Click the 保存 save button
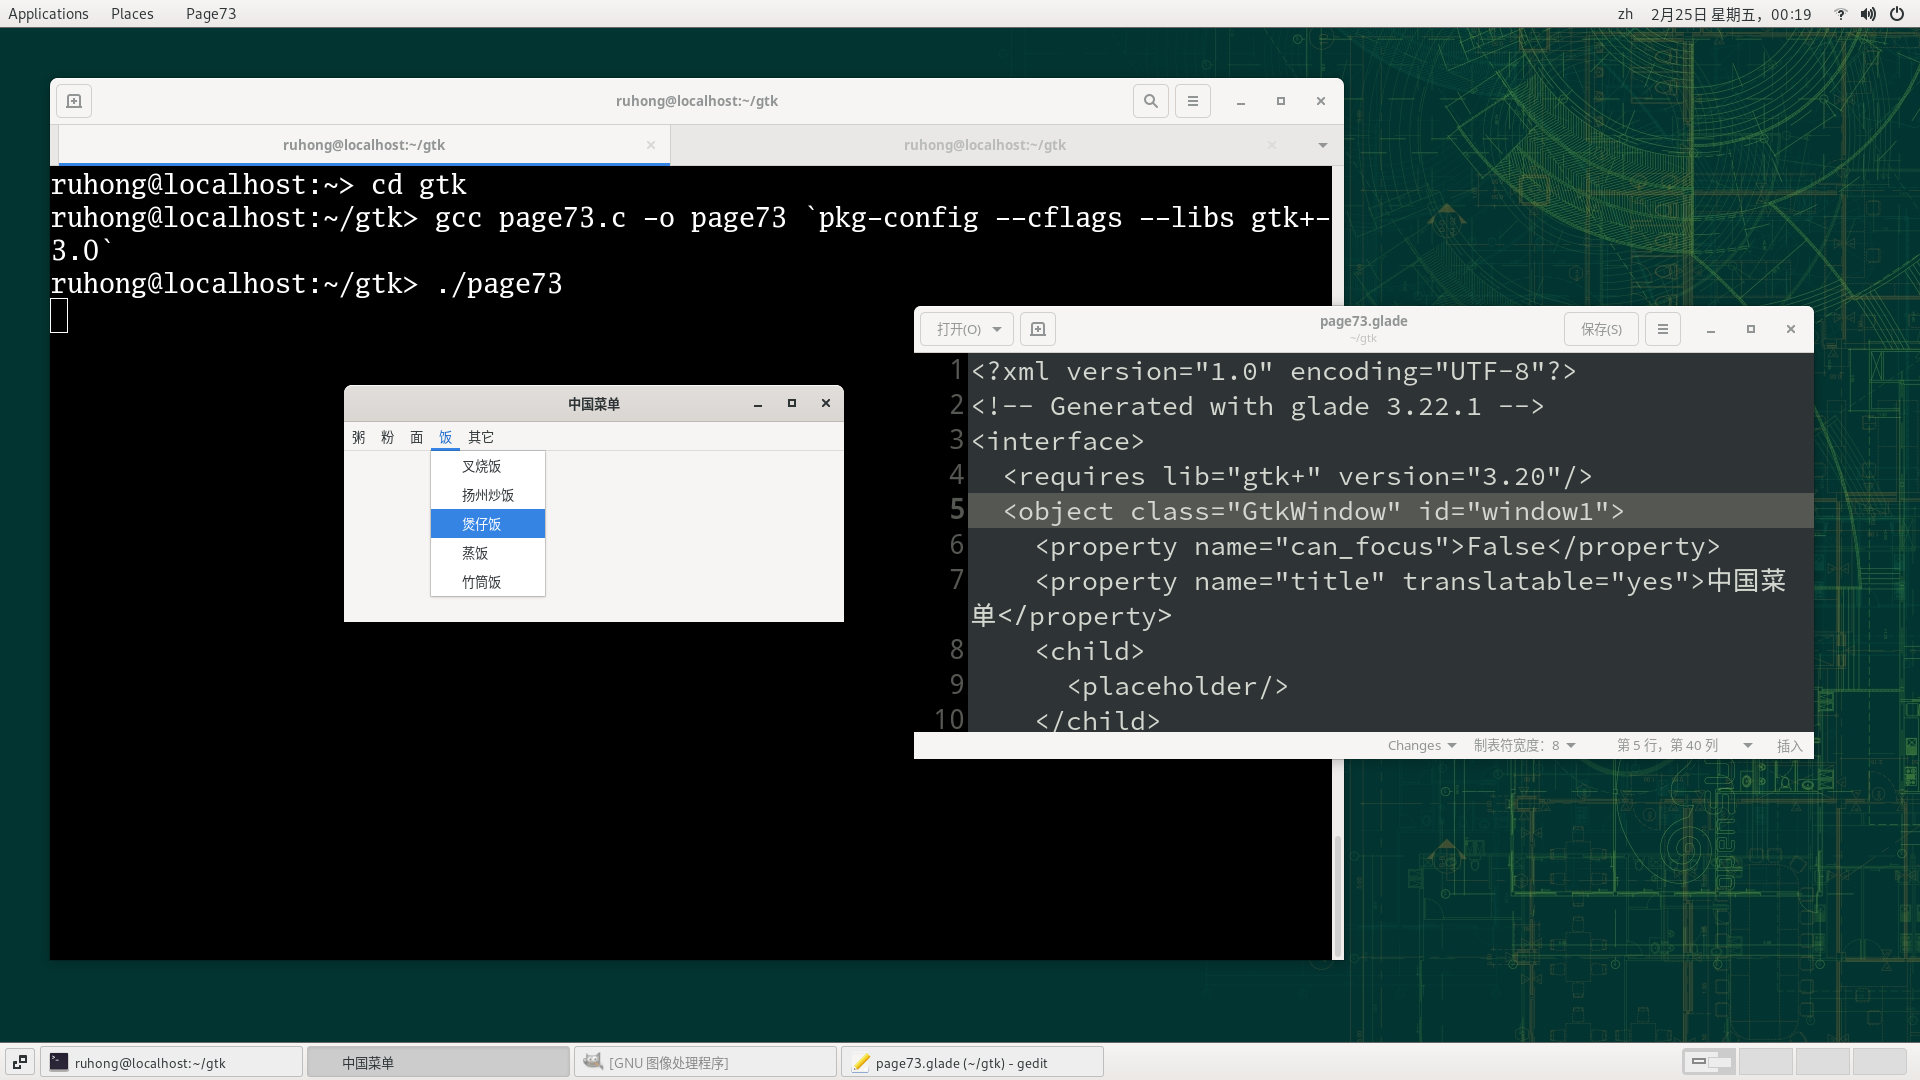This screenshot has height=1080, width=1920. tap(1601, 329)
